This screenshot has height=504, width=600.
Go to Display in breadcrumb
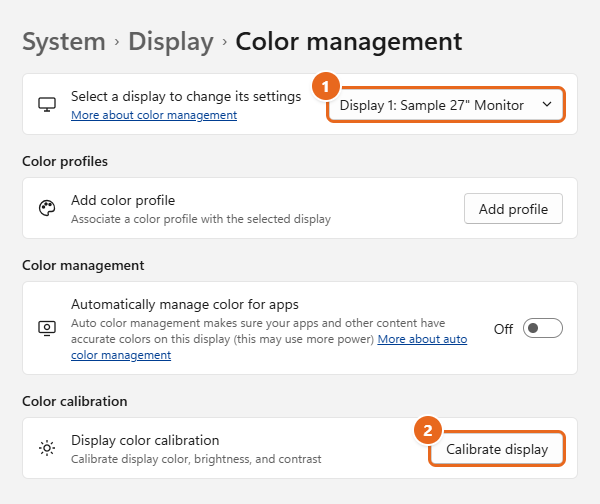pyautogui.click(x=171, y=41)
